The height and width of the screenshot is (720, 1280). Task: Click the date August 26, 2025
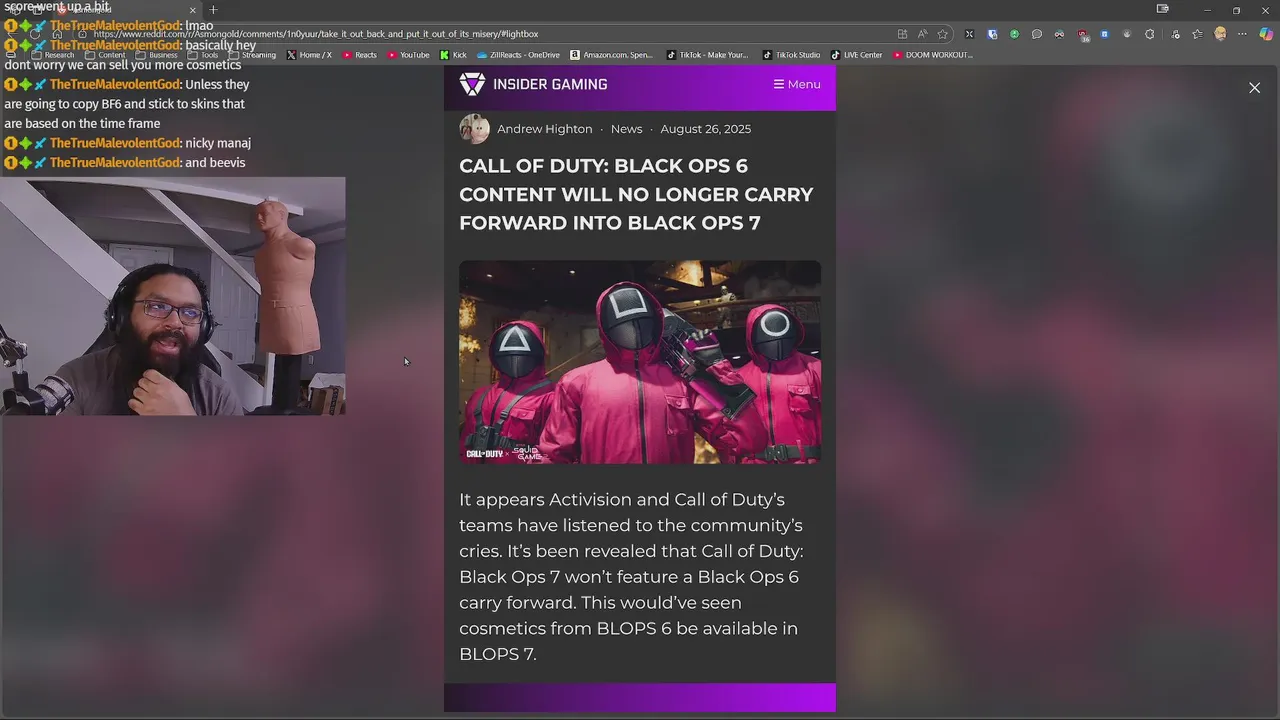click(705, 129)
